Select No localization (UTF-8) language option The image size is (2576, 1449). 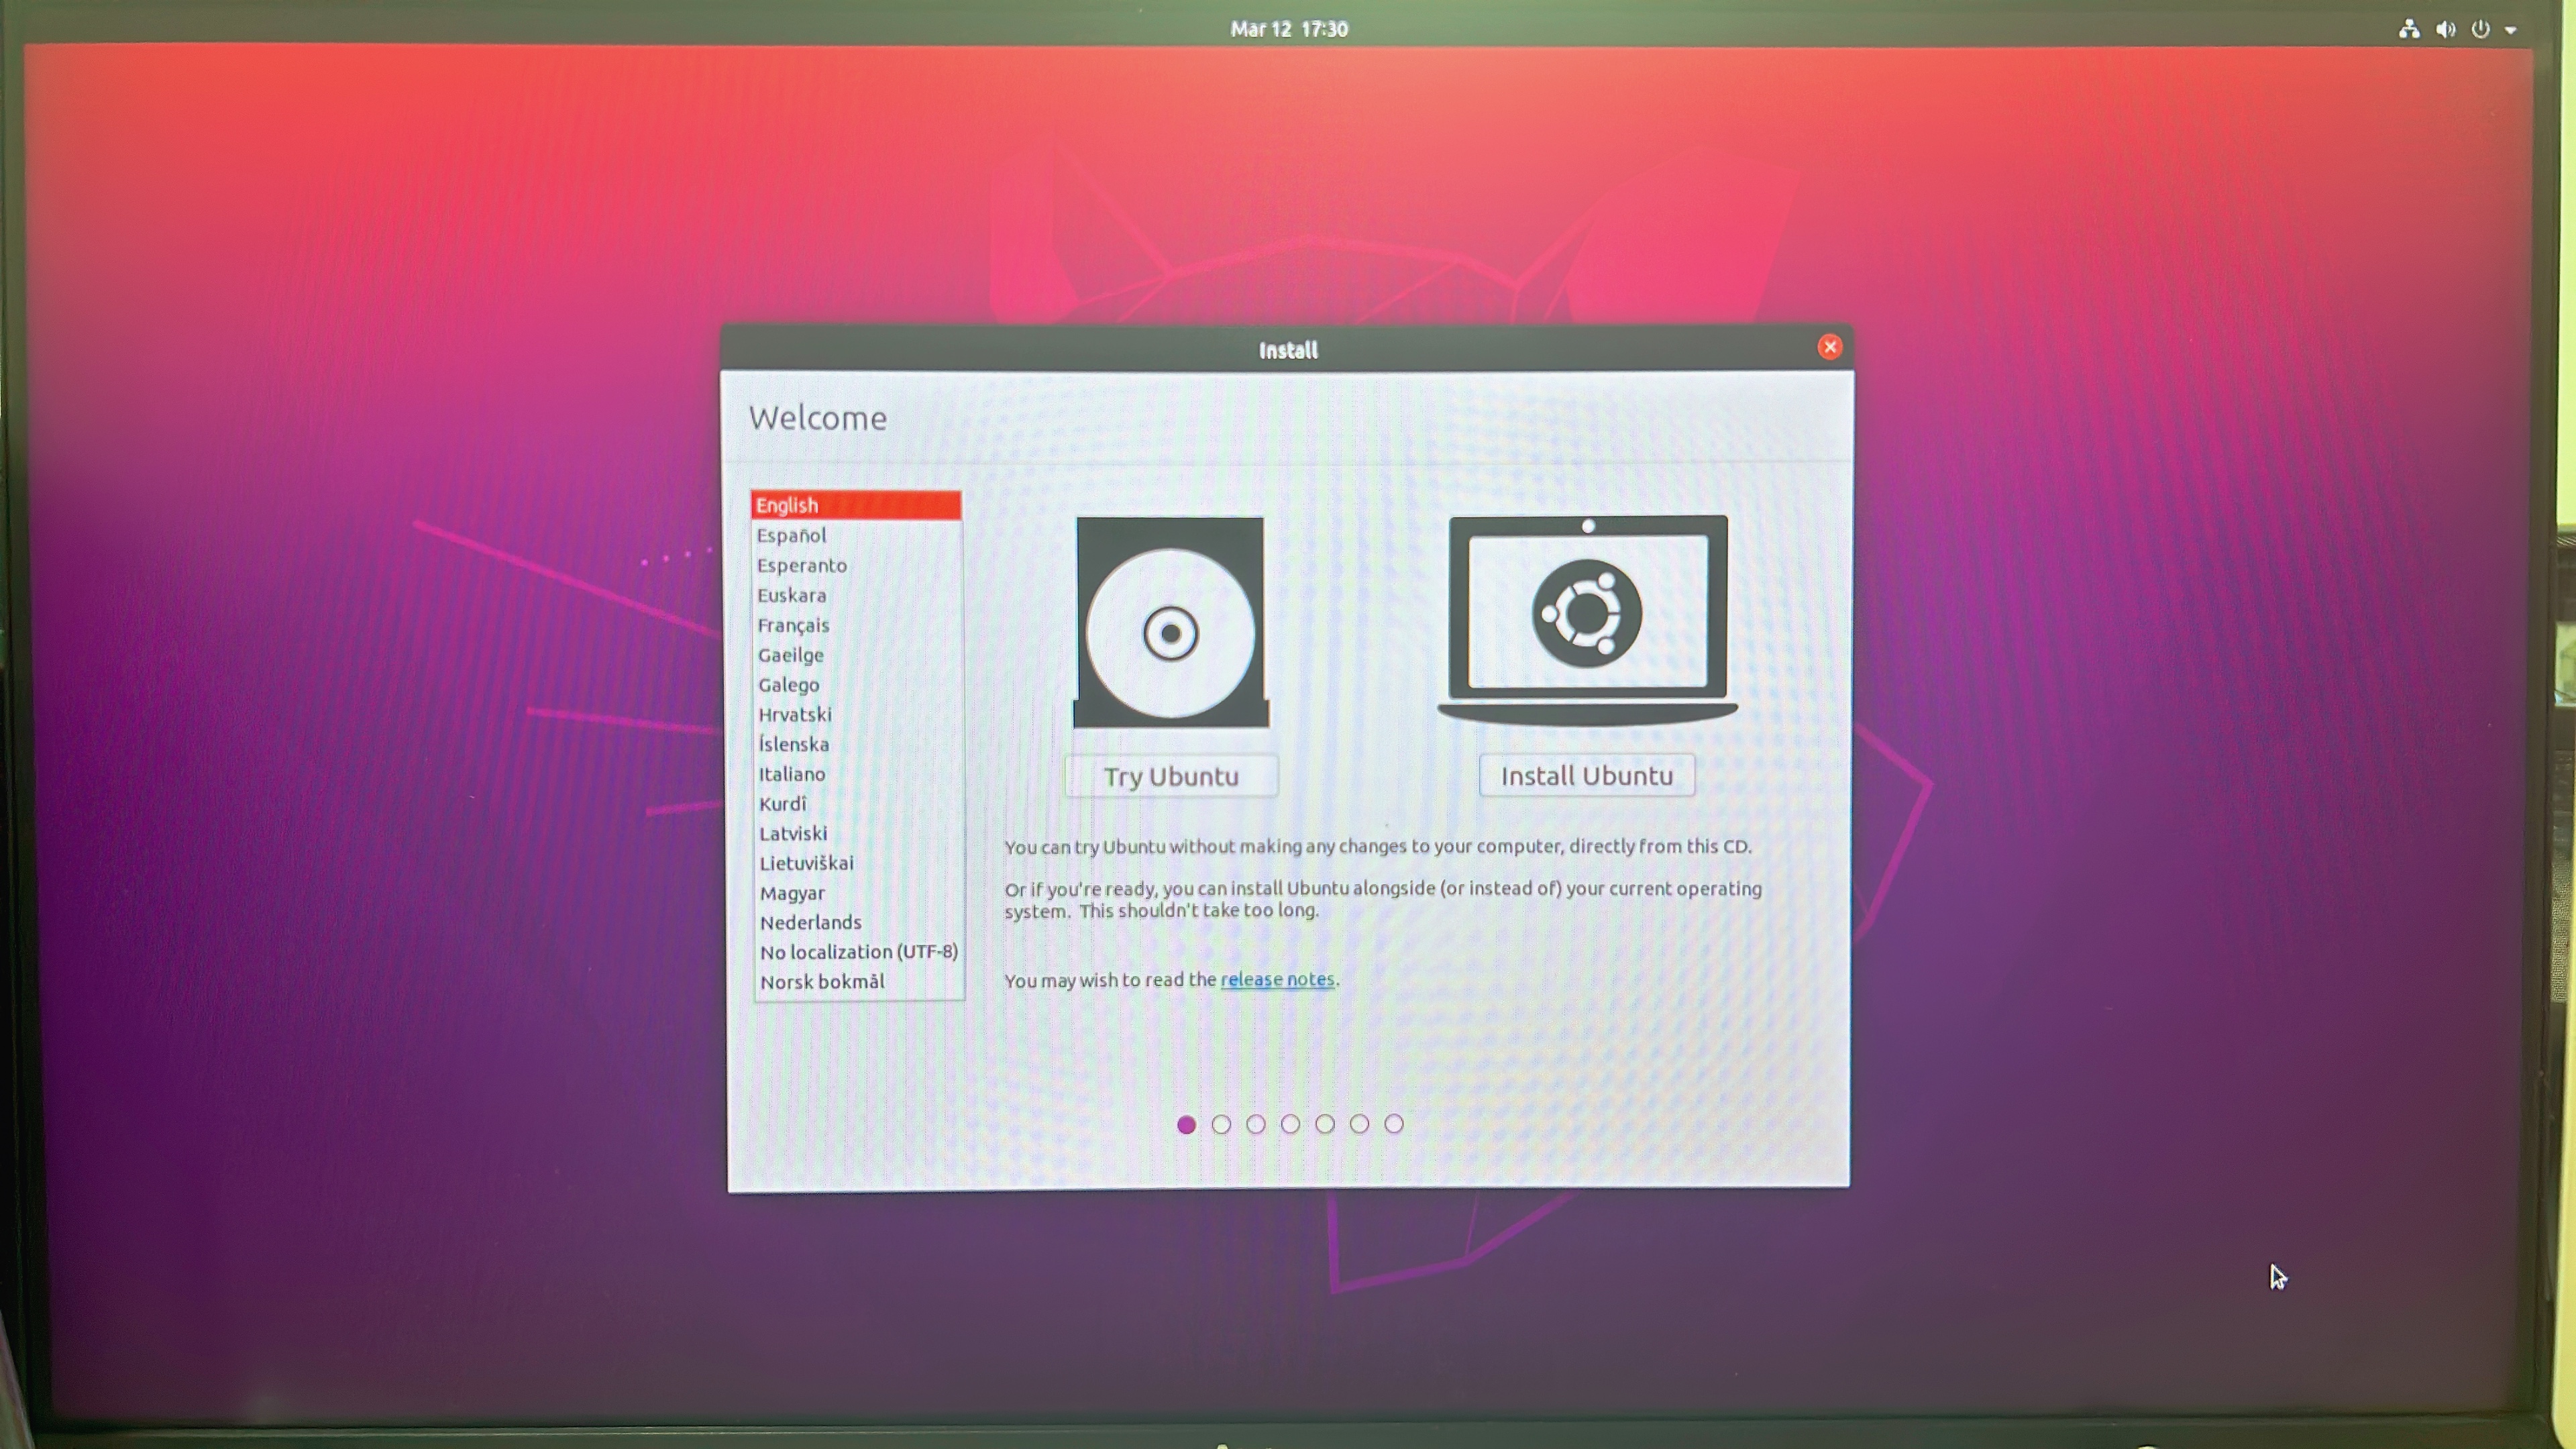tap(858, 952)
